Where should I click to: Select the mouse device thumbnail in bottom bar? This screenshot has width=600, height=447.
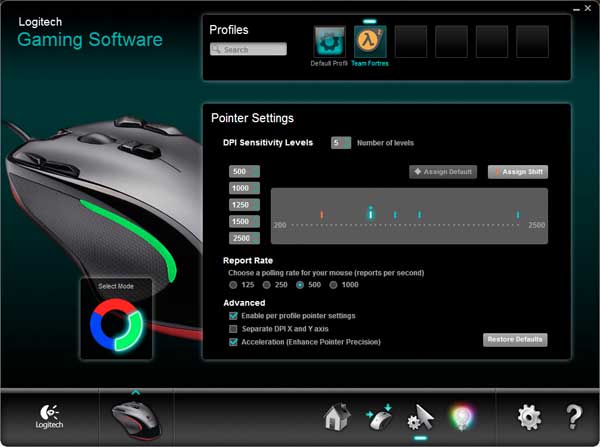(136, 420)
